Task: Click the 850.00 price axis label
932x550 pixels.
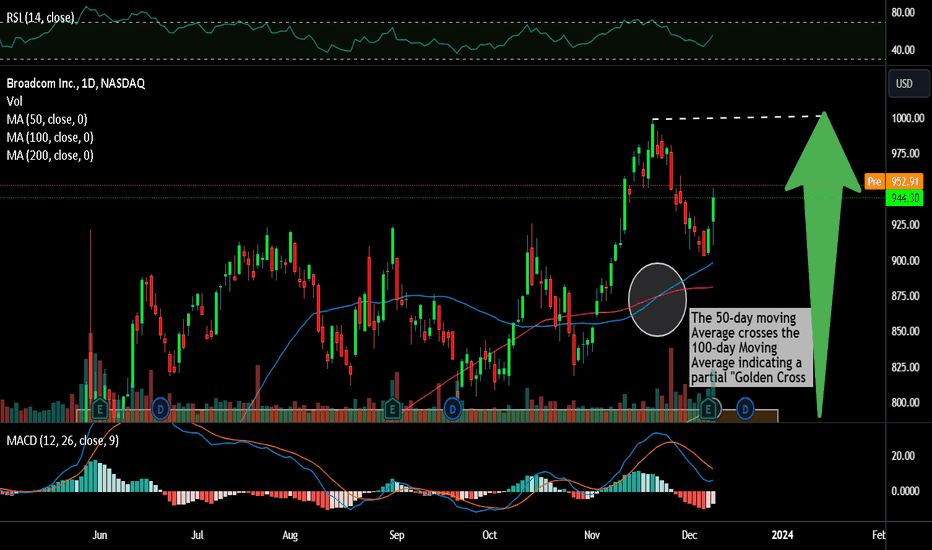Action: [905, 331]
